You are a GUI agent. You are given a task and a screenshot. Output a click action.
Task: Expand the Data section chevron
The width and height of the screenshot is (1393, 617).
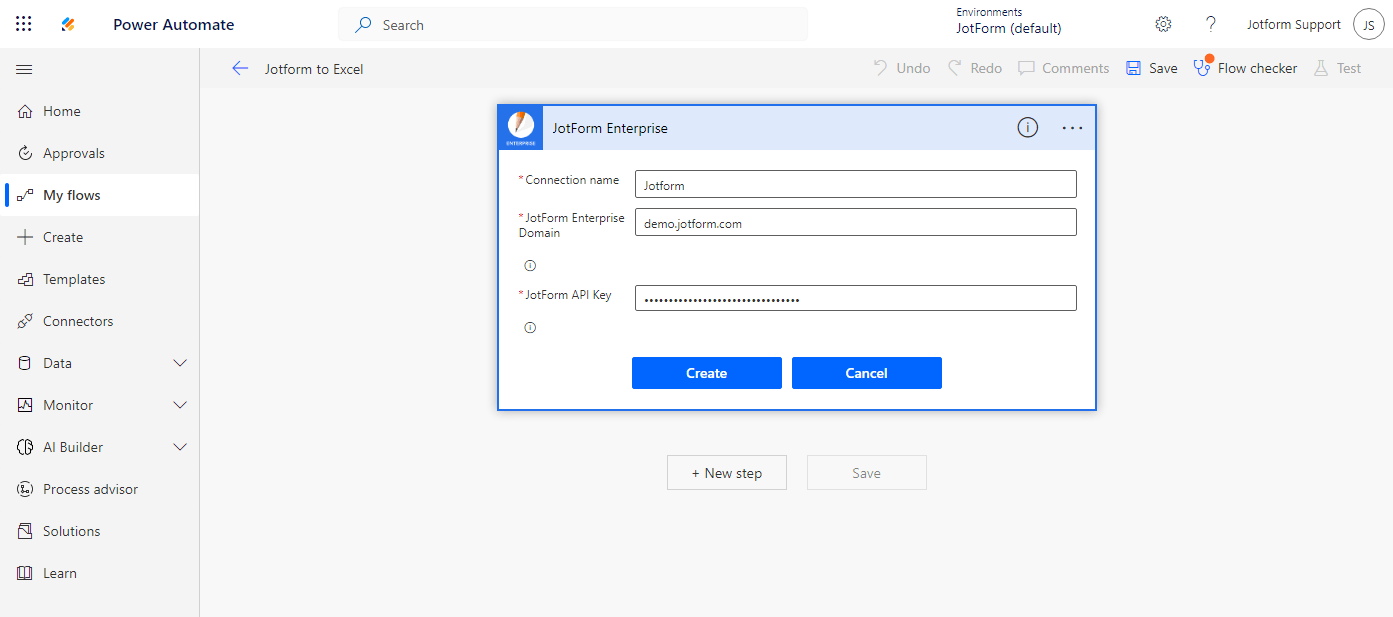[180, 363]
